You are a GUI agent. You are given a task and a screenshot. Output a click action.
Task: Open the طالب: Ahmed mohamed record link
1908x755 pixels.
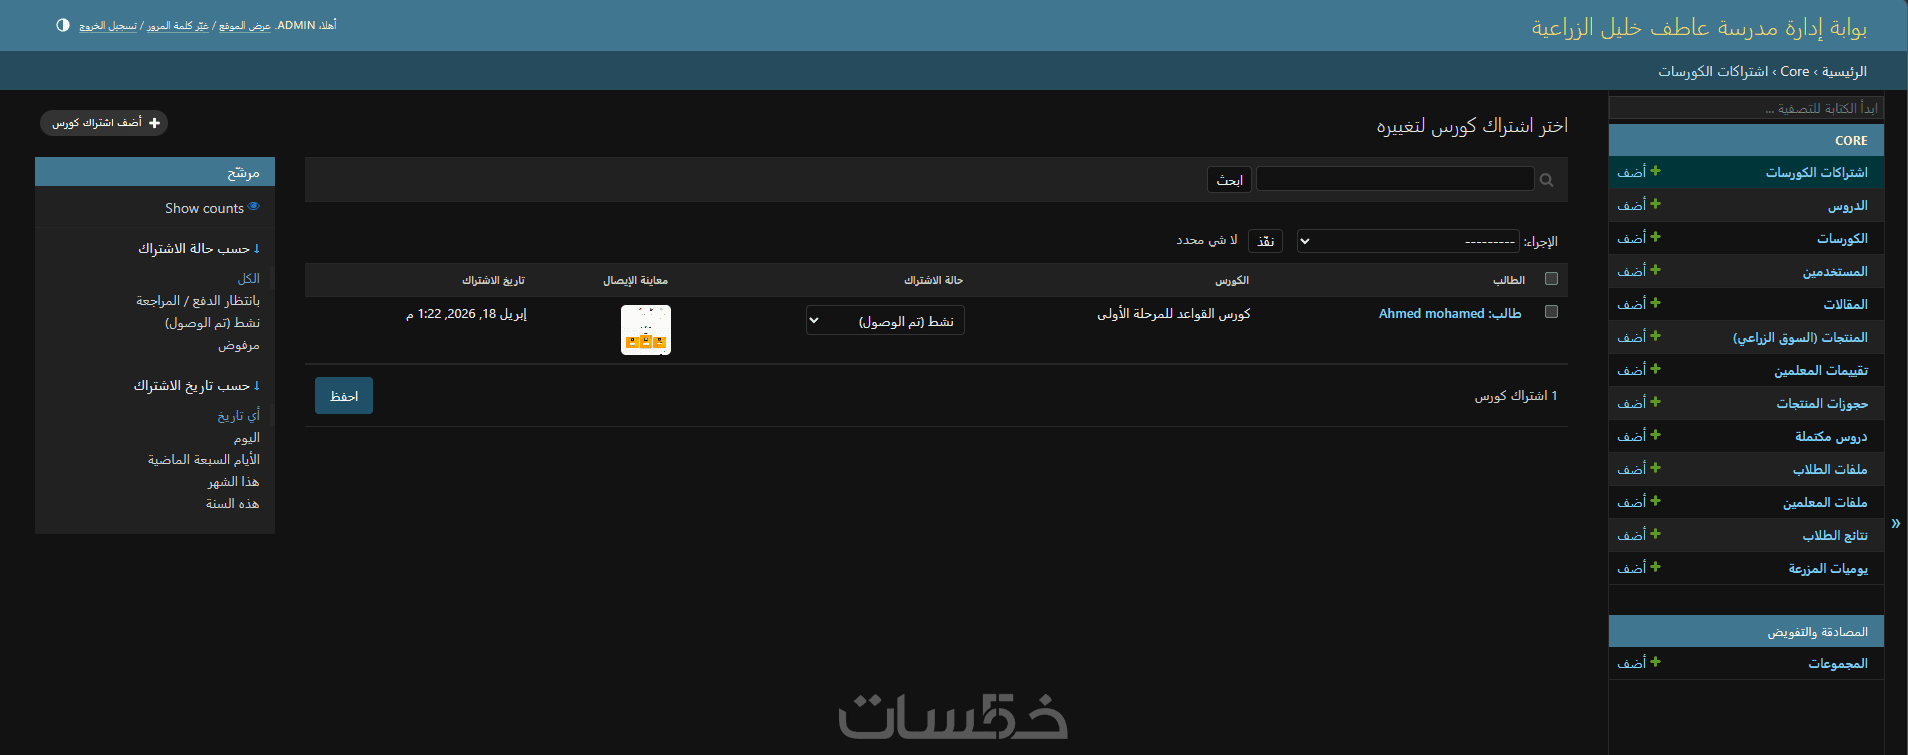(x=1449, y=314)
